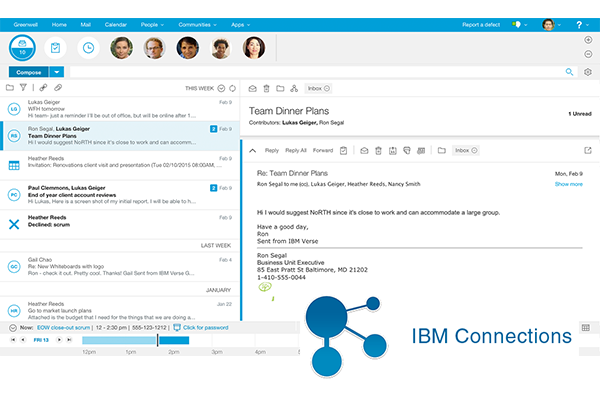Open the inbox circle showing 10 messages
The width and height of the screenshot is (600, 410).
click(x=22, y=48)
